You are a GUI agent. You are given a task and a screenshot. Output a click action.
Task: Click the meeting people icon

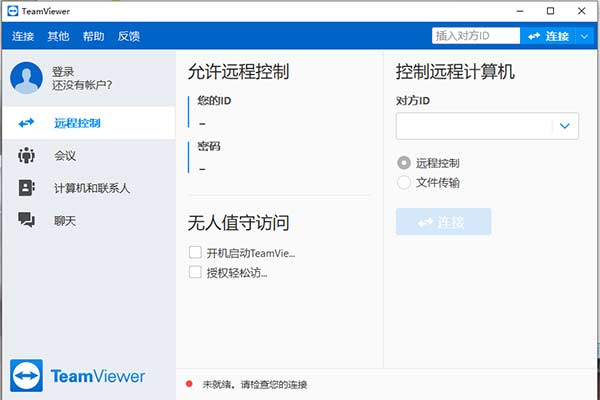click(26, 155)
